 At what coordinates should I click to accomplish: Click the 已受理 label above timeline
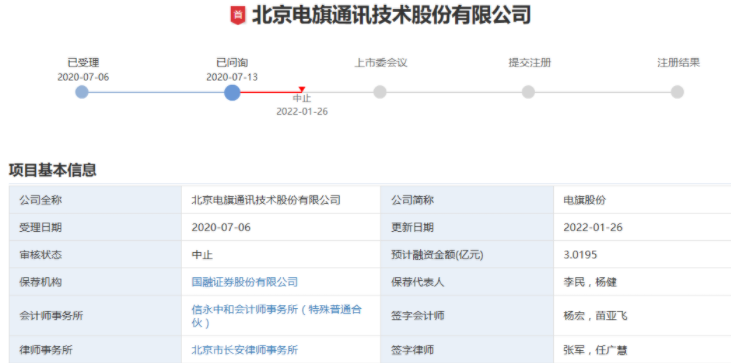coord(83,63)
